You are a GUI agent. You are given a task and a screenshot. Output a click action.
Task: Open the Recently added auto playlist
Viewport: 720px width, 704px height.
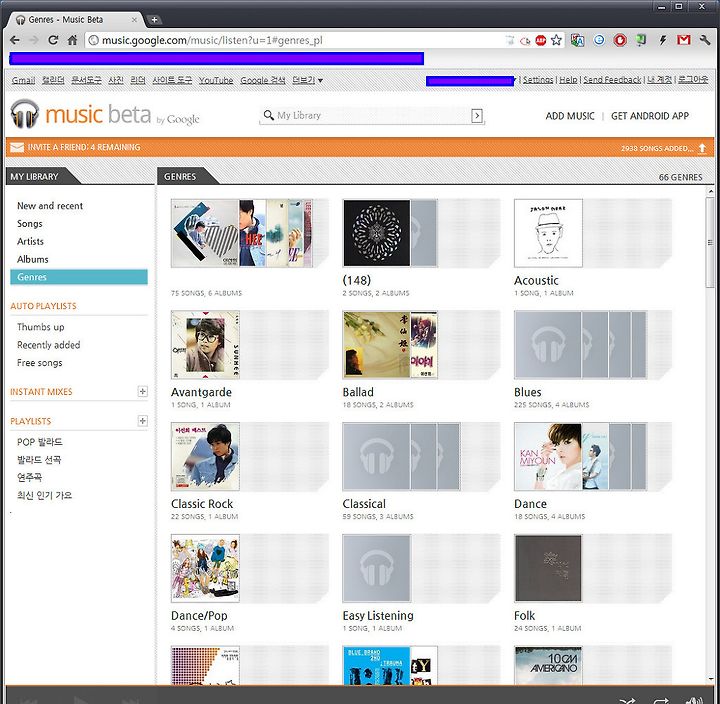point(49,345)
